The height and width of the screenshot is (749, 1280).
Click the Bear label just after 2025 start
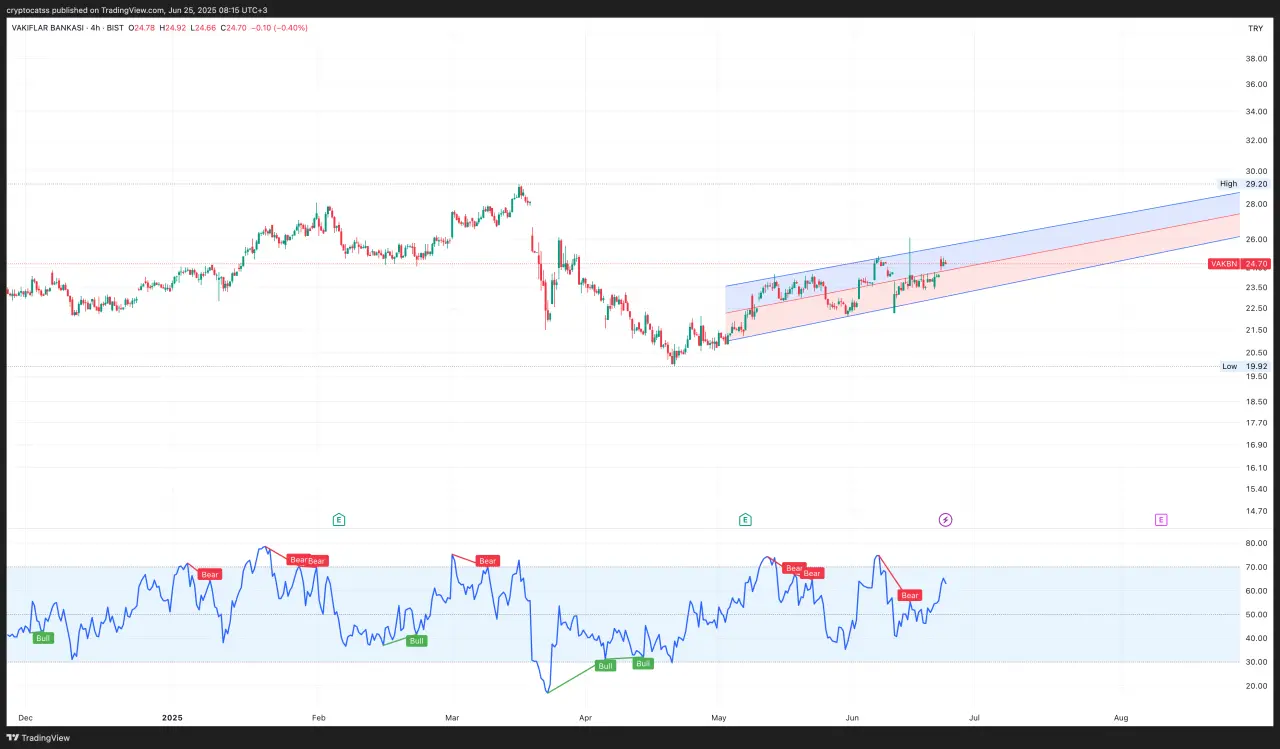(x=209, y=574)
